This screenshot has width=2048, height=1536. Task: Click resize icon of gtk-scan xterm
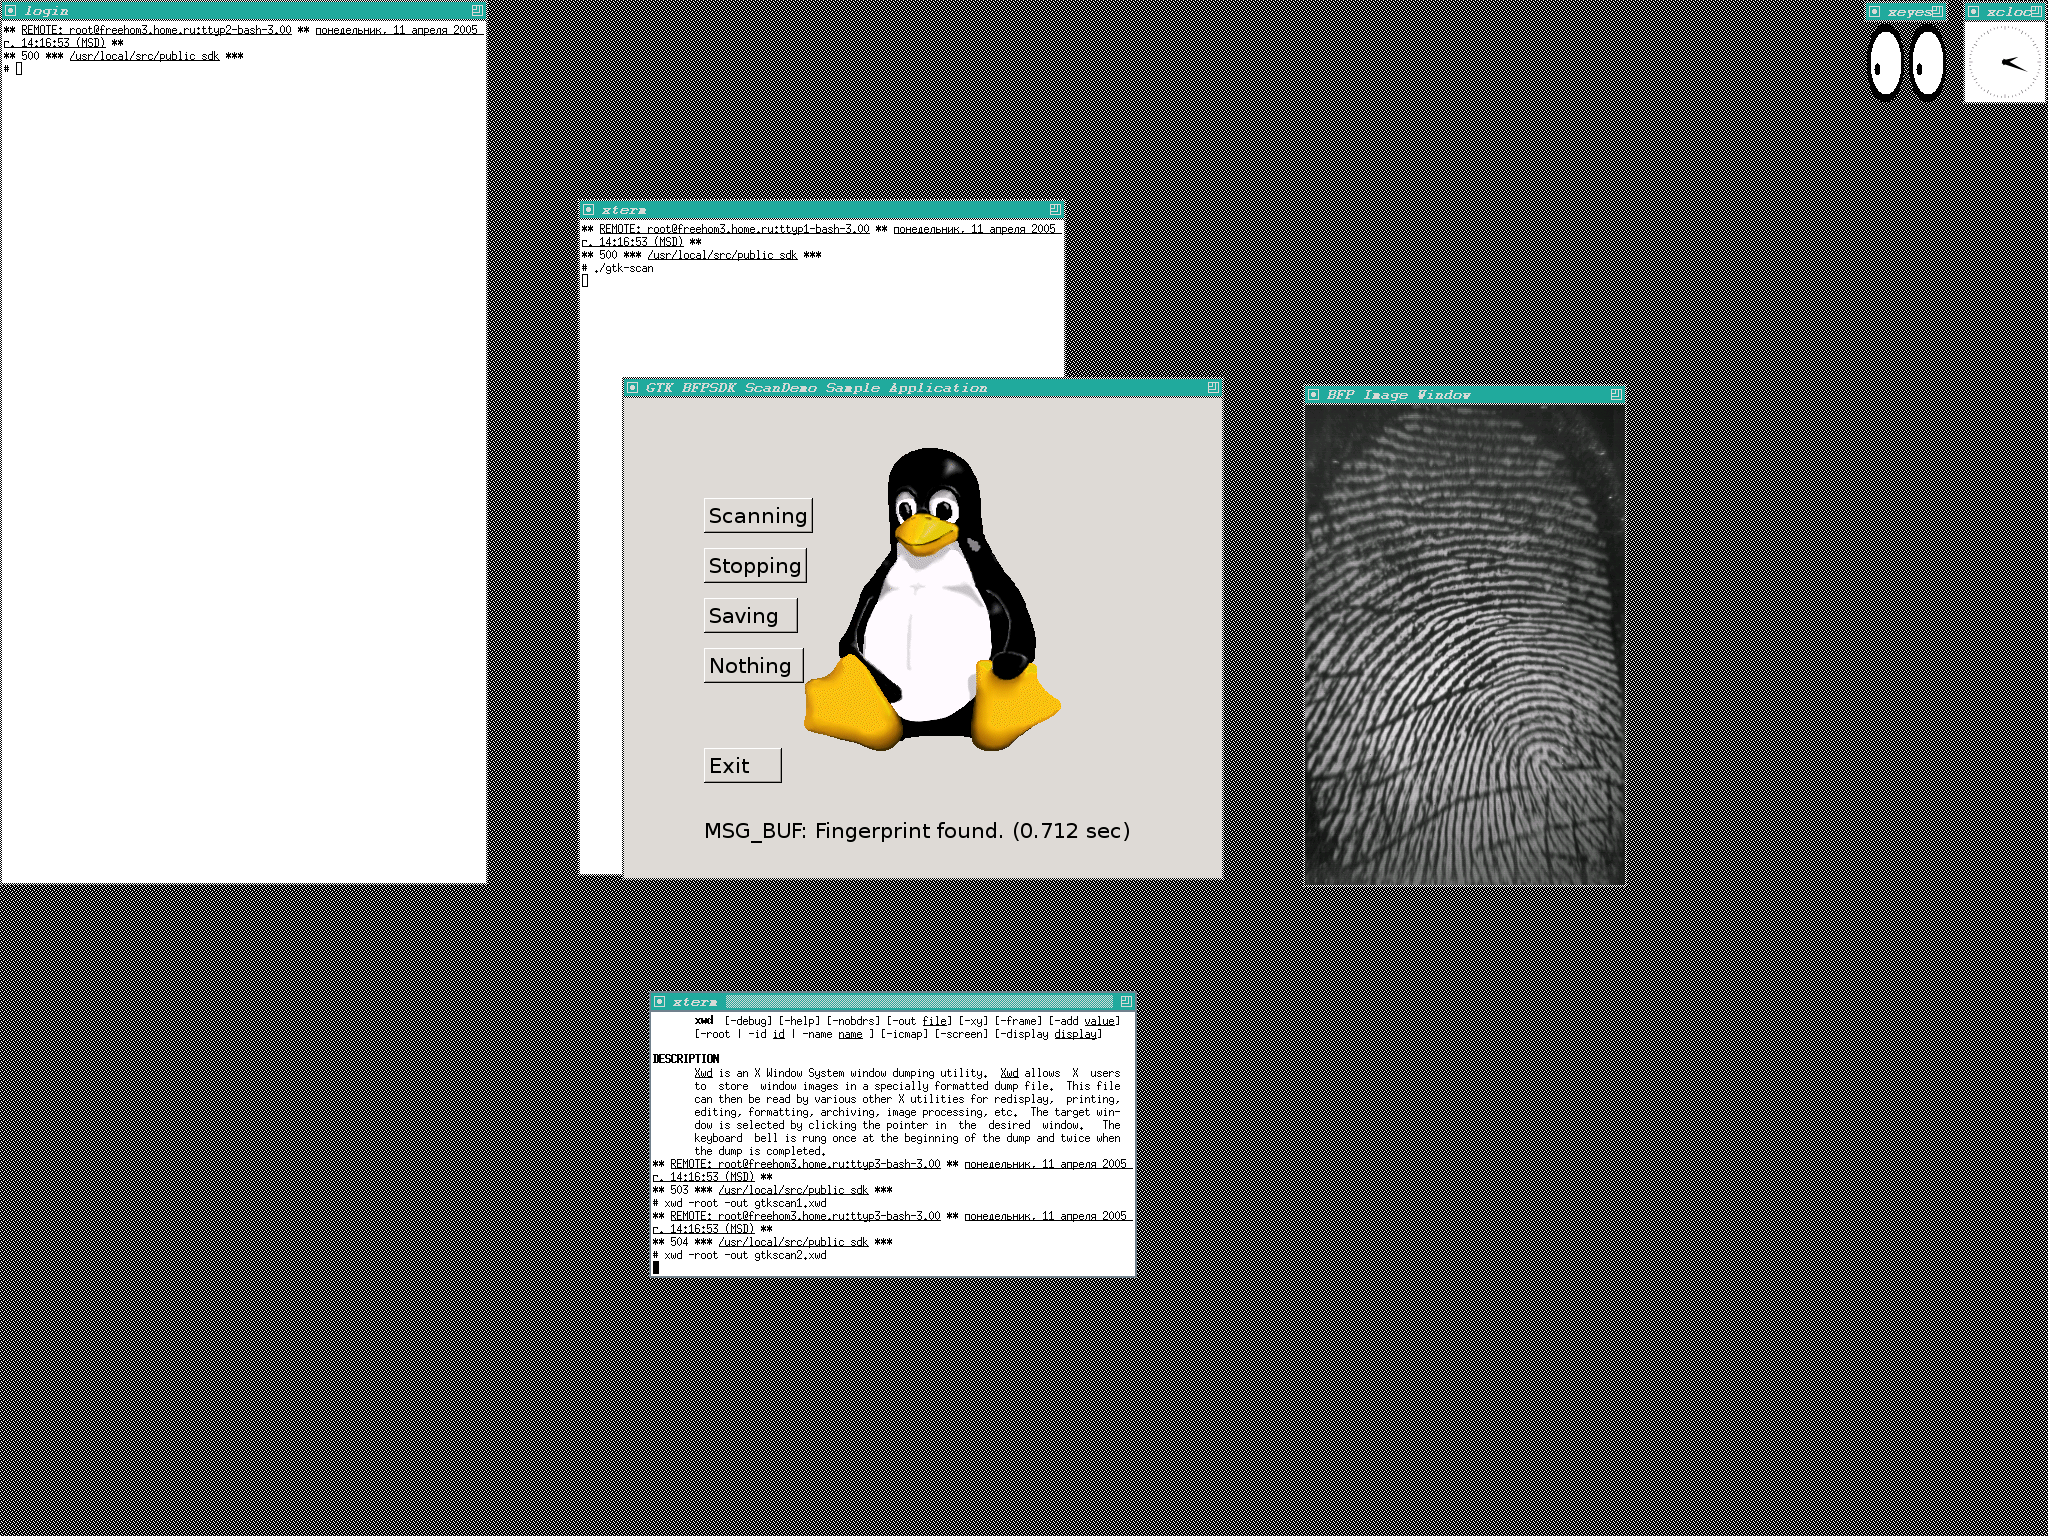[x=1055, y=209]
